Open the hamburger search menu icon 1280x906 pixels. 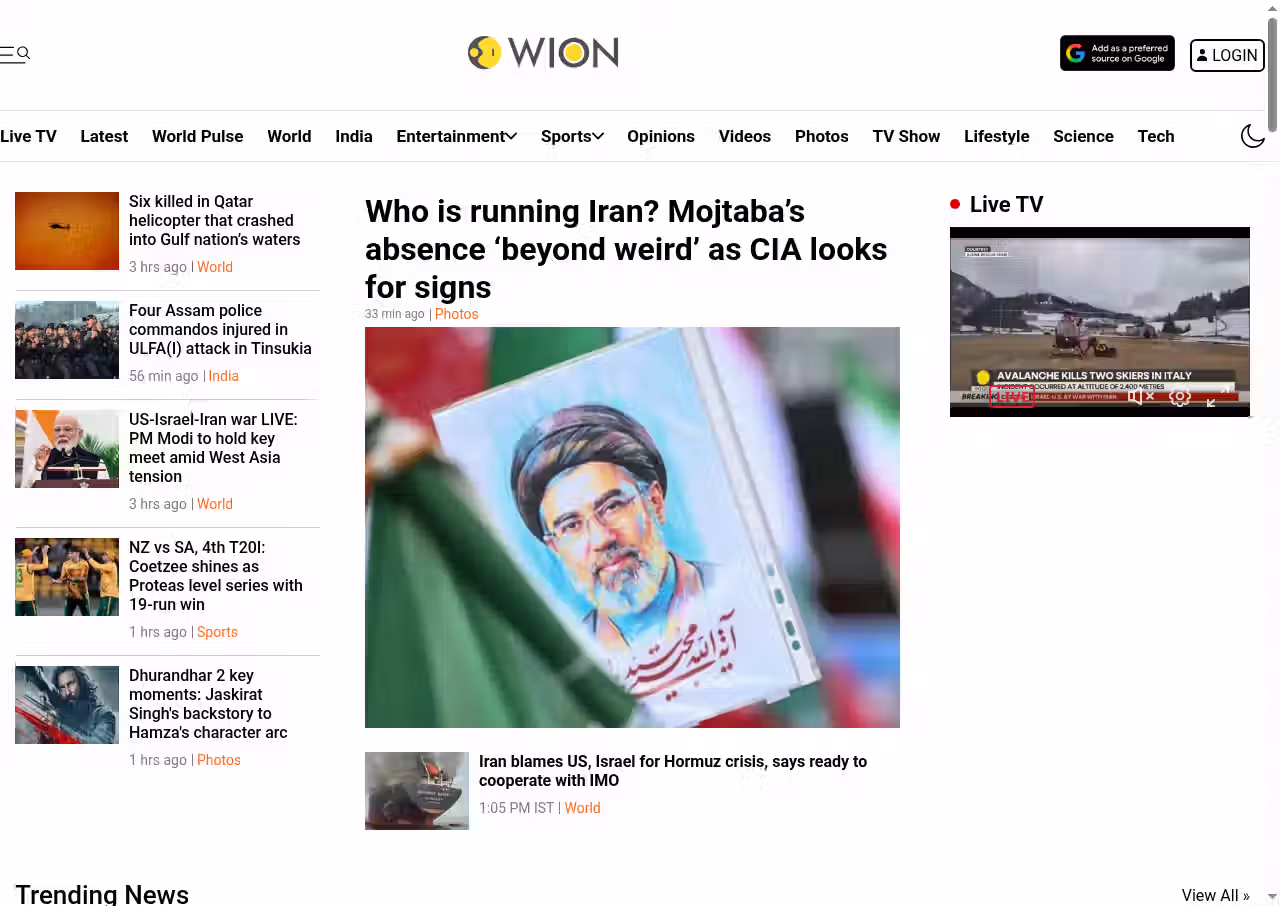[x=15, y=54]
